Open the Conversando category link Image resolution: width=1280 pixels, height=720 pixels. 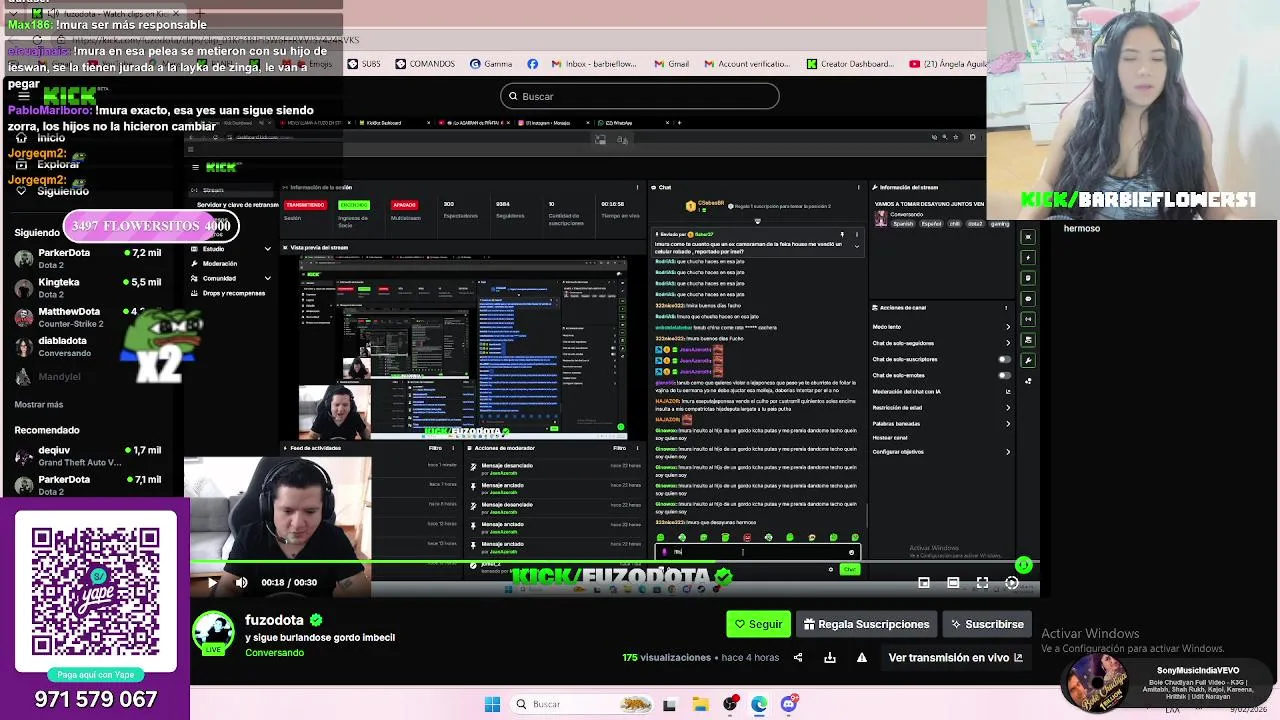coord(274,652)
